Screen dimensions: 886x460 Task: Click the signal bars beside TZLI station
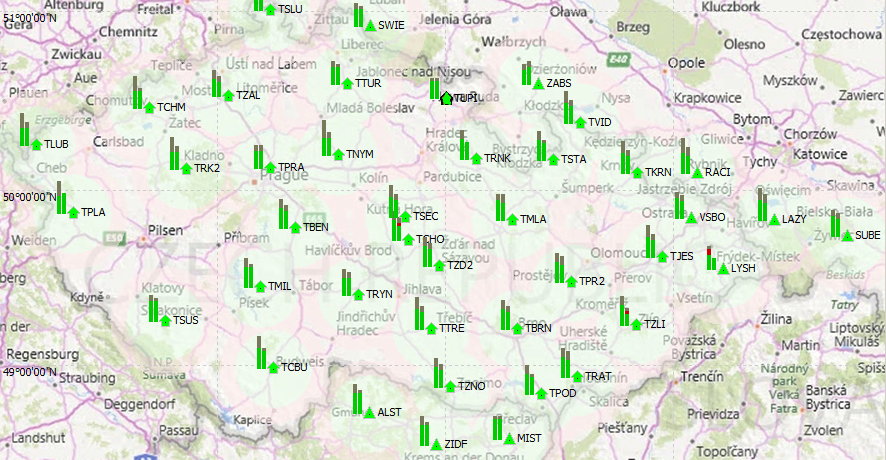(x=624, y=312)
